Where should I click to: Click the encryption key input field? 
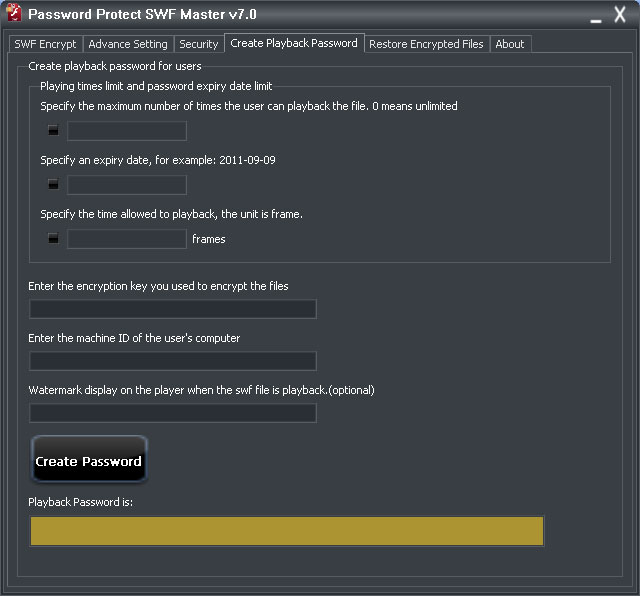tap(173, 309)
